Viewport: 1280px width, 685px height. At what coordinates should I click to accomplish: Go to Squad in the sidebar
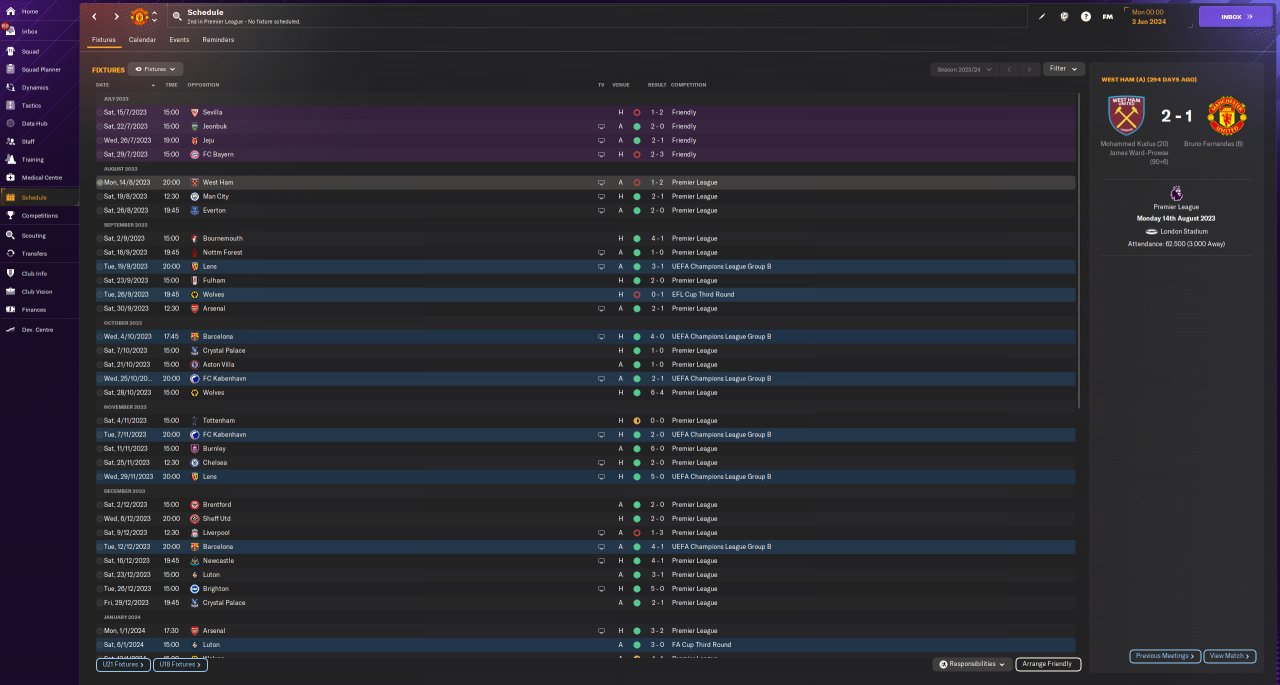[x=30, y=51]
